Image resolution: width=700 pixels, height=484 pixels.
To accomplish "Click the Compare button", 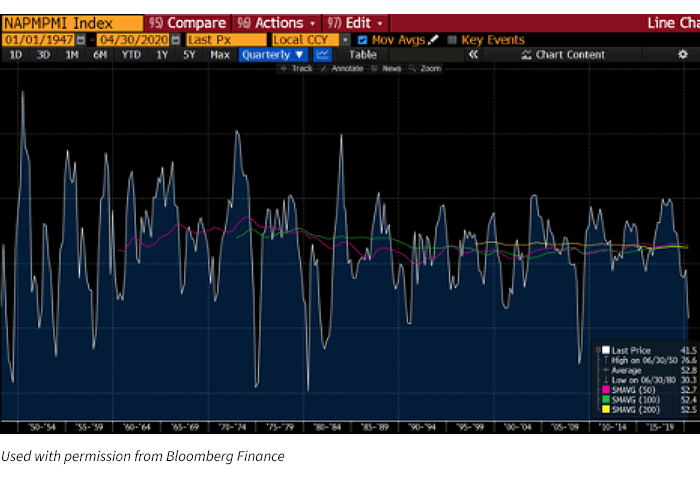I will (x=188, y=23).
